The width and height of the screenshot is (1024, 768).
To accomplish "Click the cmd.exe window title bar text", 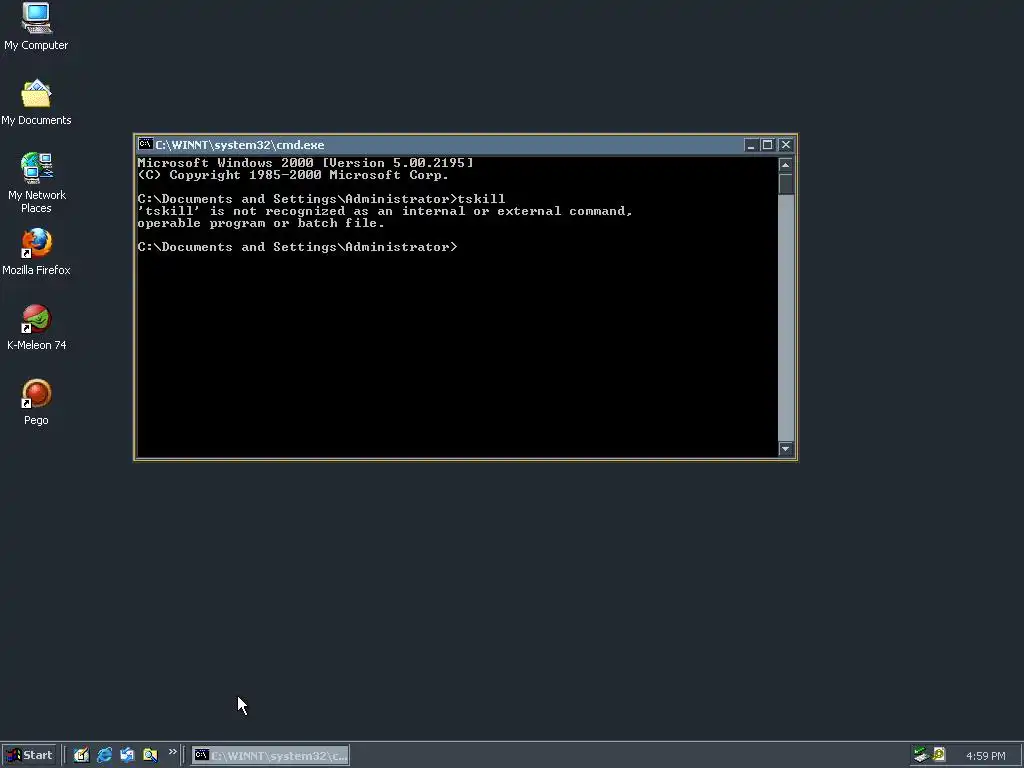I will coord(240,145).
